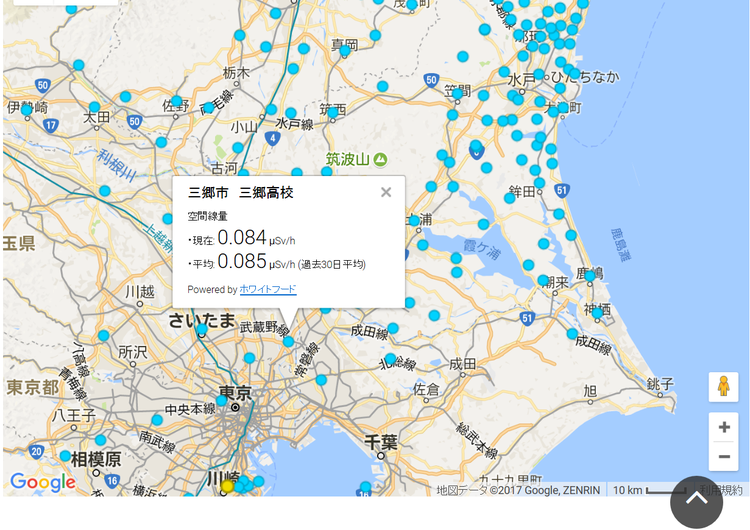Viewport: 750px width, 530px height.
Task: Click the cyan marker at 神栖
Action: pyautogui.click(x=597, y=313)
